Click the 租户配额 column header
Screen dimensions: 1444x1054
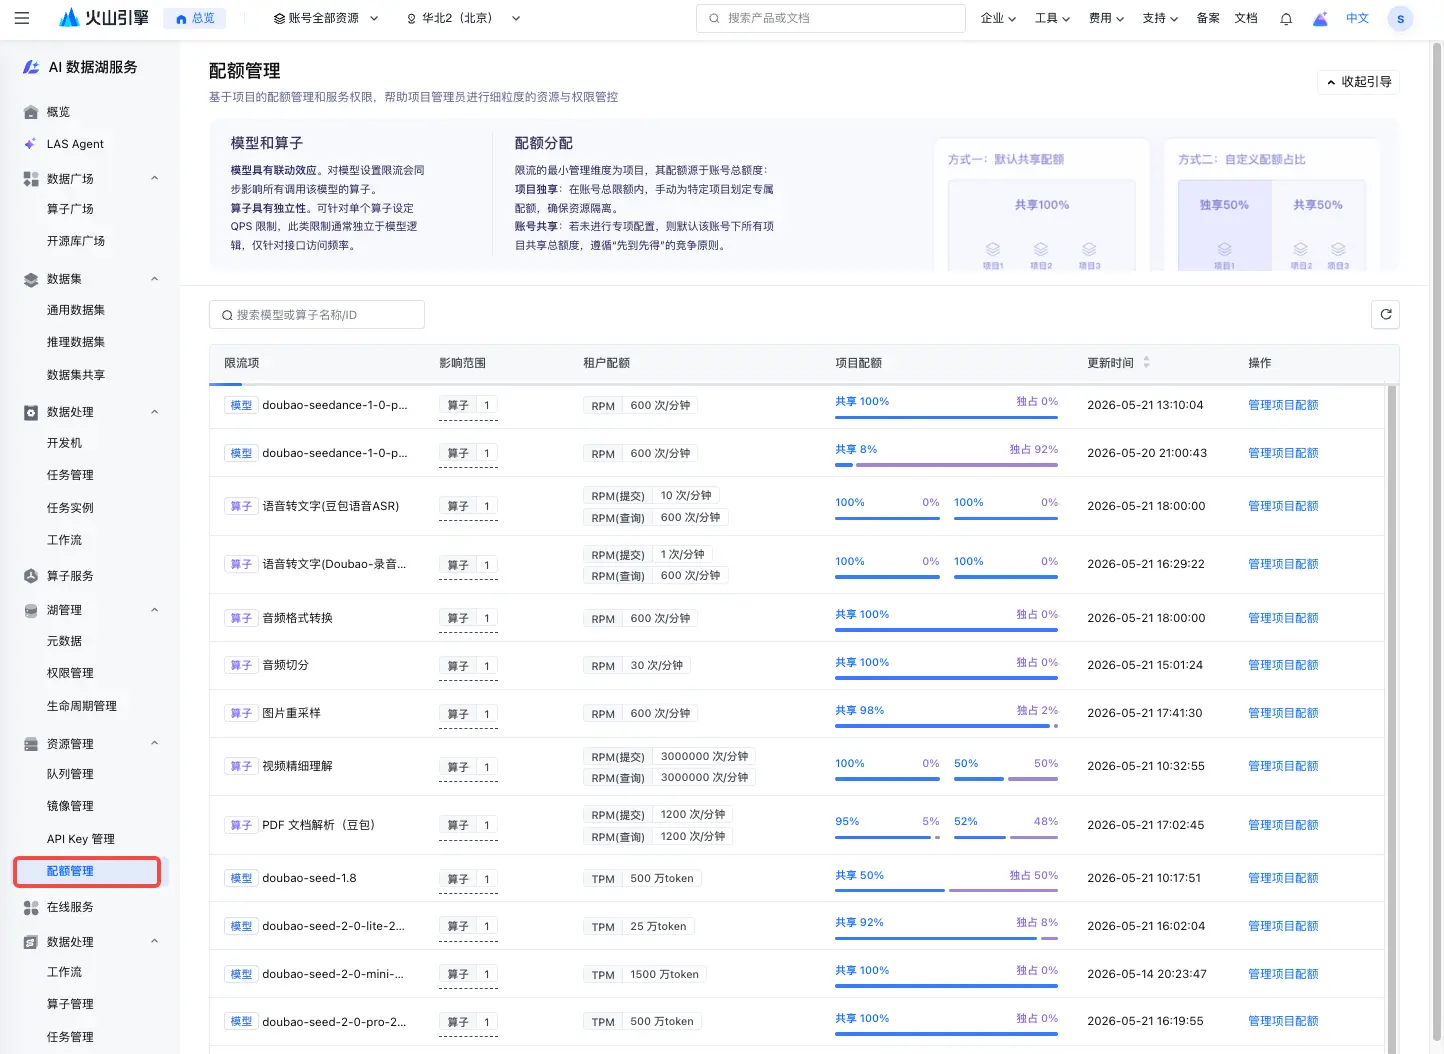pyautogui.click(x=606, y=363)
